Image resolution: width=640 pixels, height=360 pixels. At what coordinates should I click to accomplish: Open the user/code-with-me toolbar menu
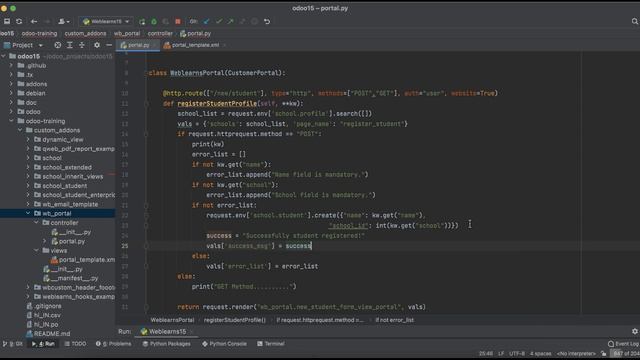(63, 21)
